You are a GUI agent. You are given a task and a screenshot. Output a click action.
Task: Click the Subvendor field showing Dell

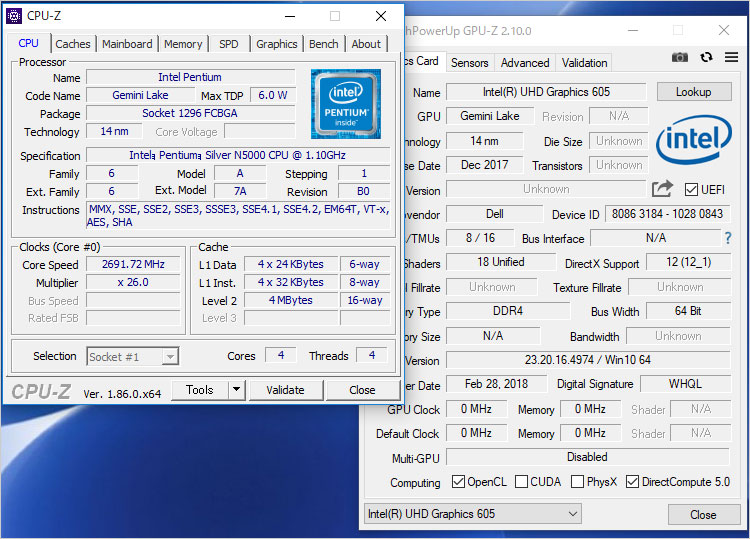pyautogui.click(x=495, y=214)
